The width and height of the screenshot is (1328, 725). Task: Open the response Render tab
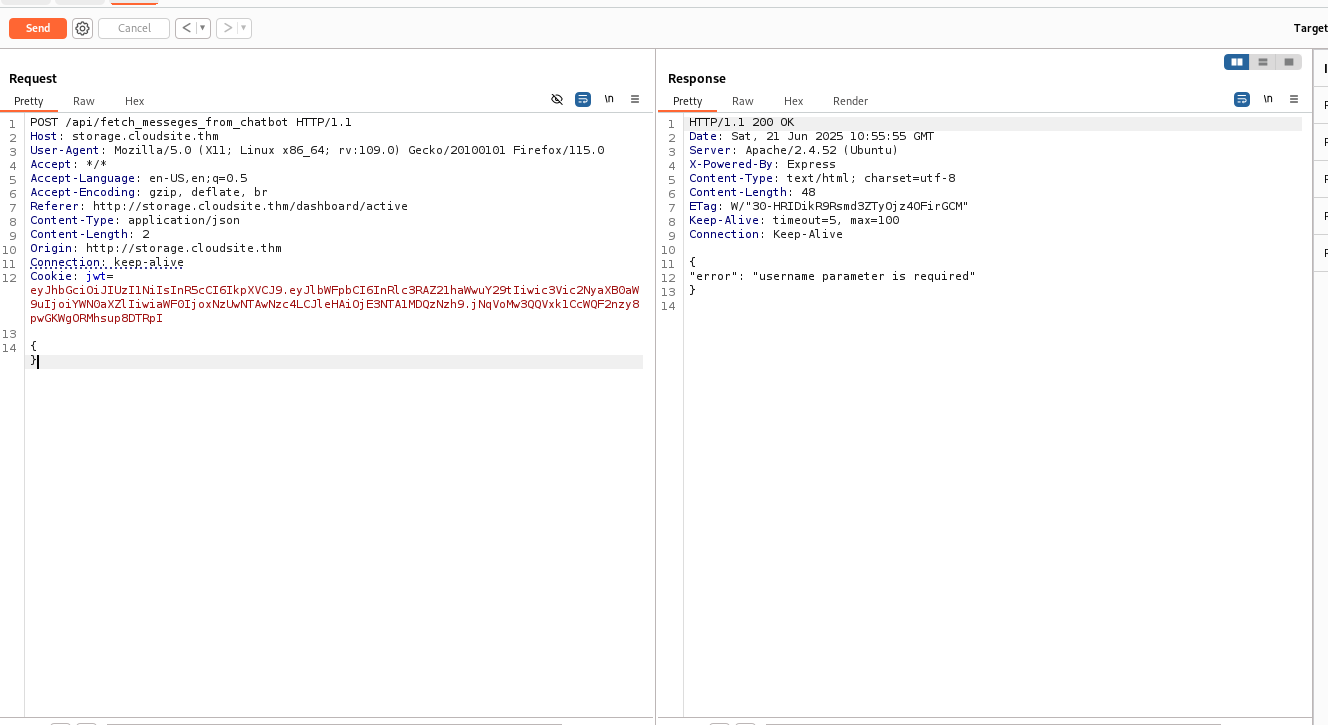(850, 101)
